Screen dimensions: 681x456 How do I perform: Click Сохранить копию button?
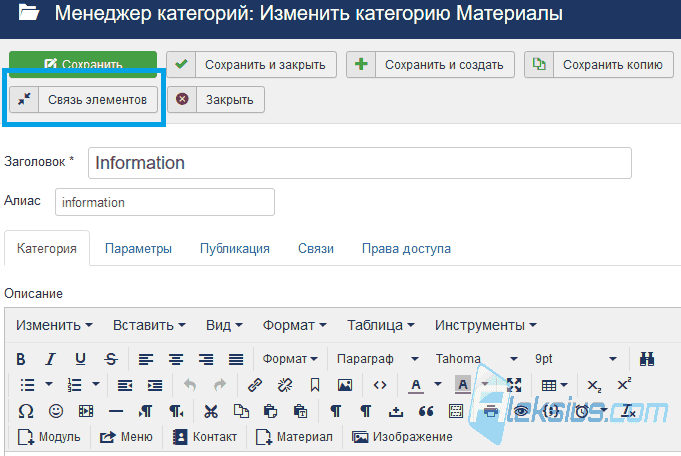click(599, 65)
